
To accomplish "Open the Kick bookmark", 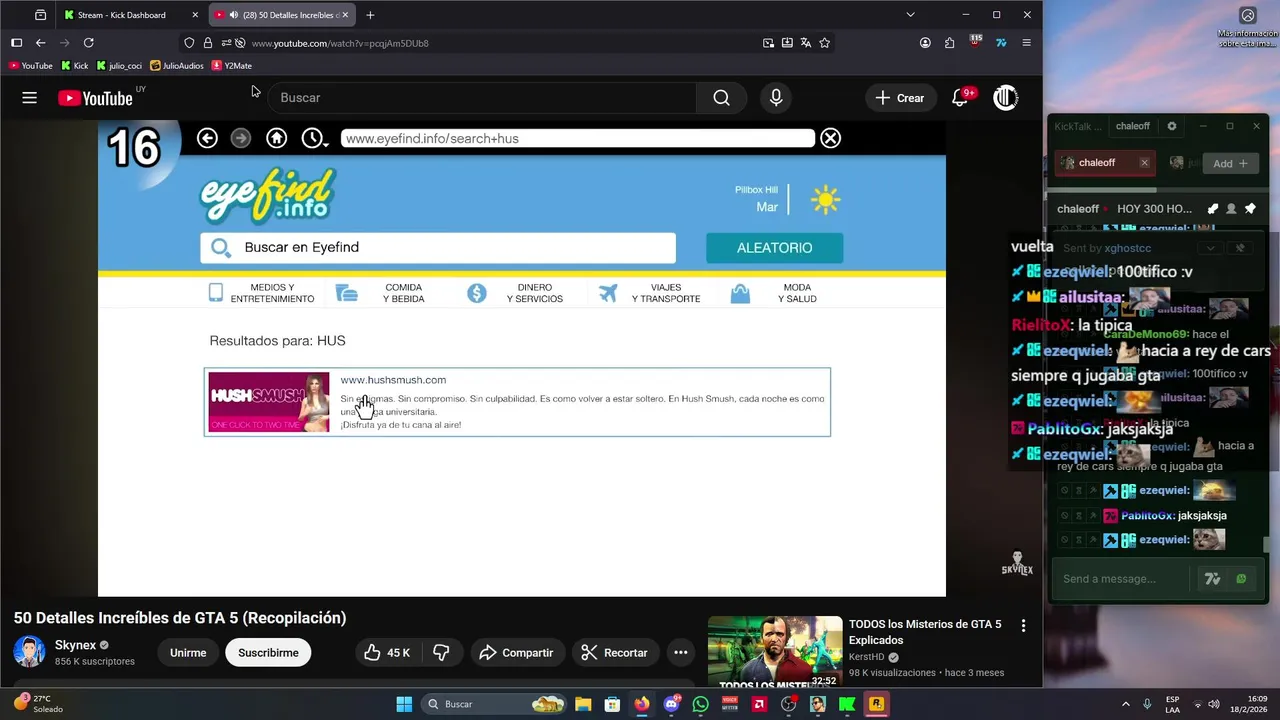I will coord(75,66).
